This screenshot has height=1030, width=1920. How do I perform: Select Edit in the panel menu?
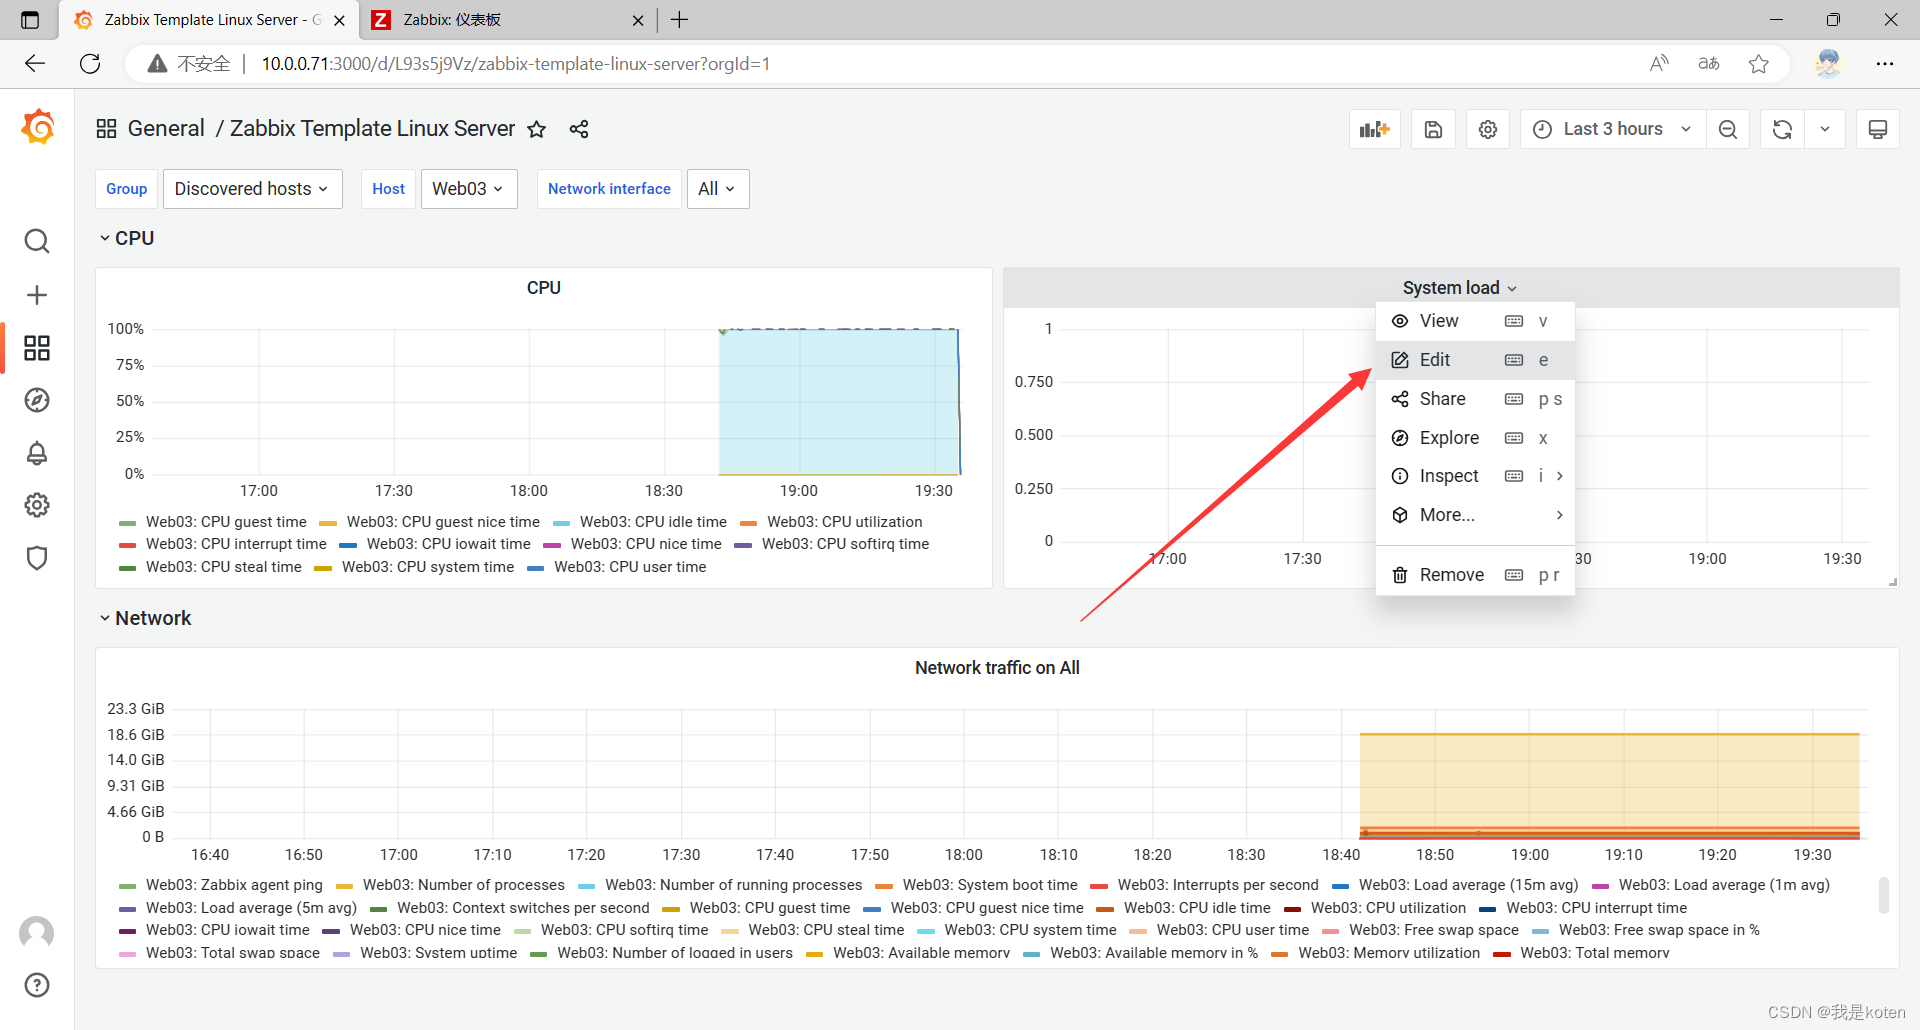1475,360
